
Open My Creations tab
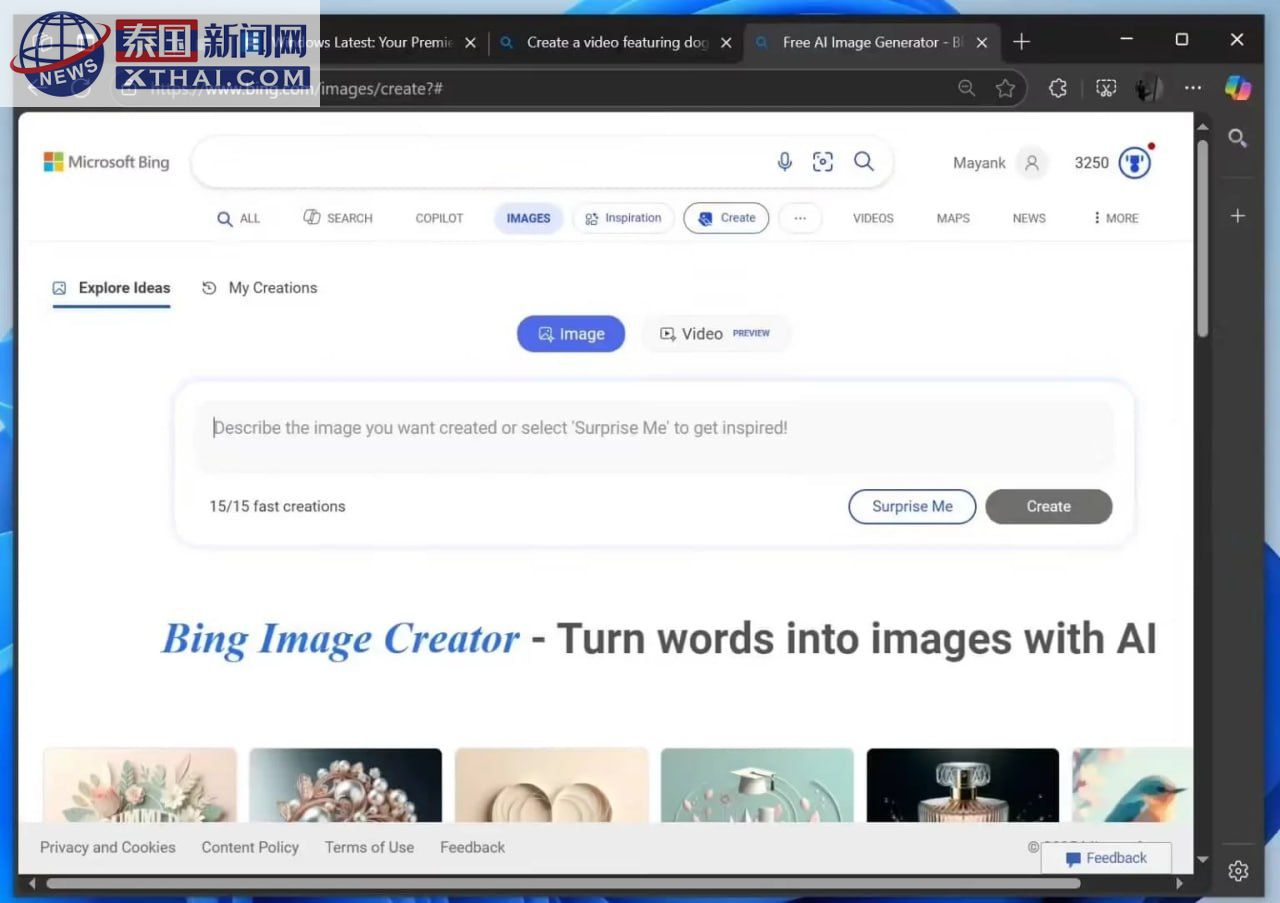(259, 288)
